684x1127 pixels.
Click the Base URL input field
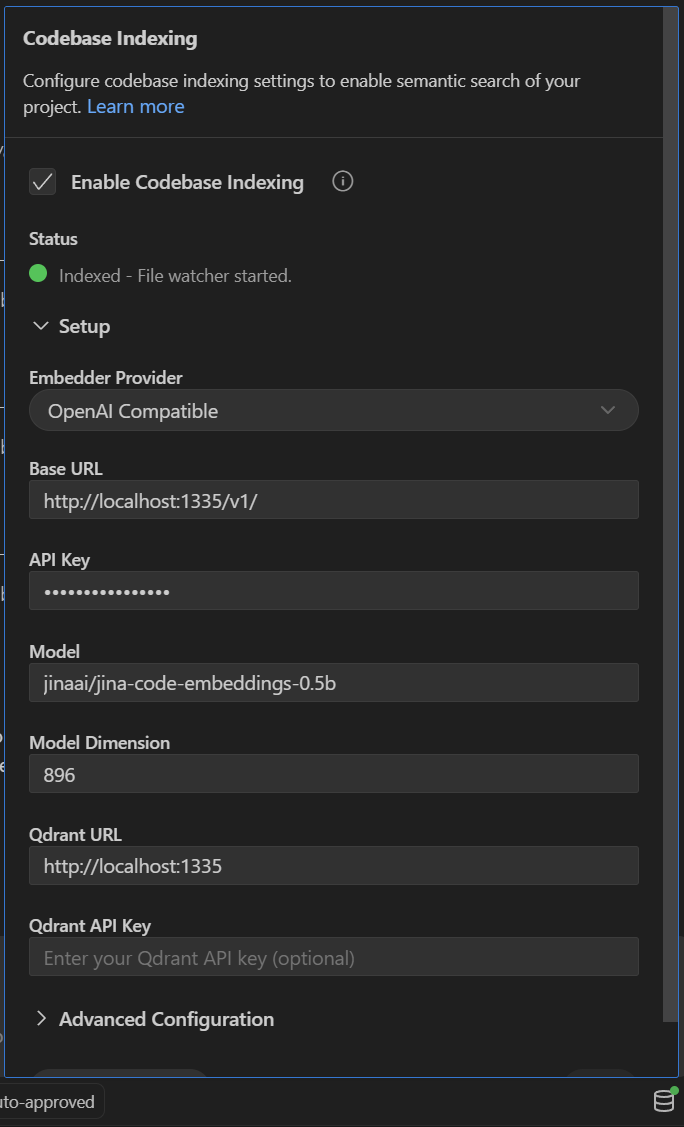click(333, 500)
